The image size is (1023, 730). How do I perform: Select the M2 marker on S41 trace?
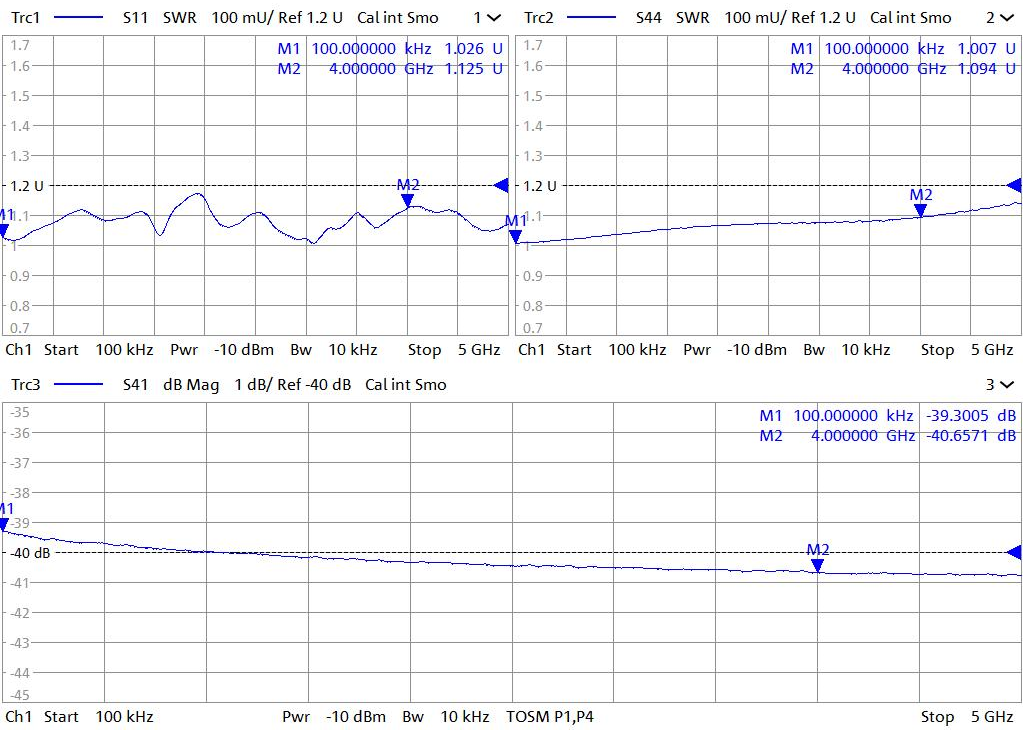click(818, 565)
